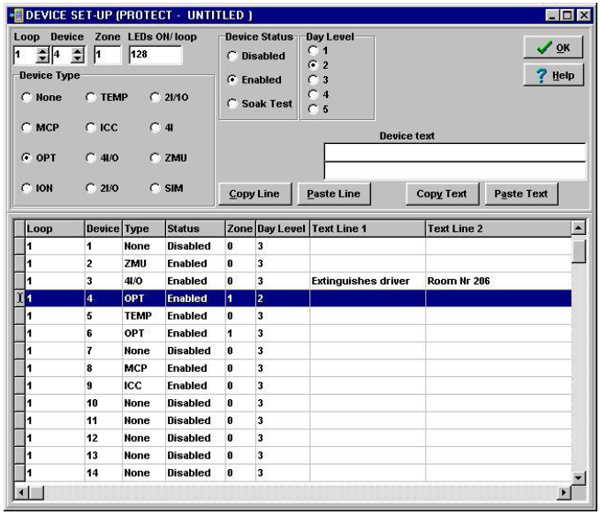Click the Text Line 1 column header
Viewport: 600px width, 514px height.
coord(366,228)
